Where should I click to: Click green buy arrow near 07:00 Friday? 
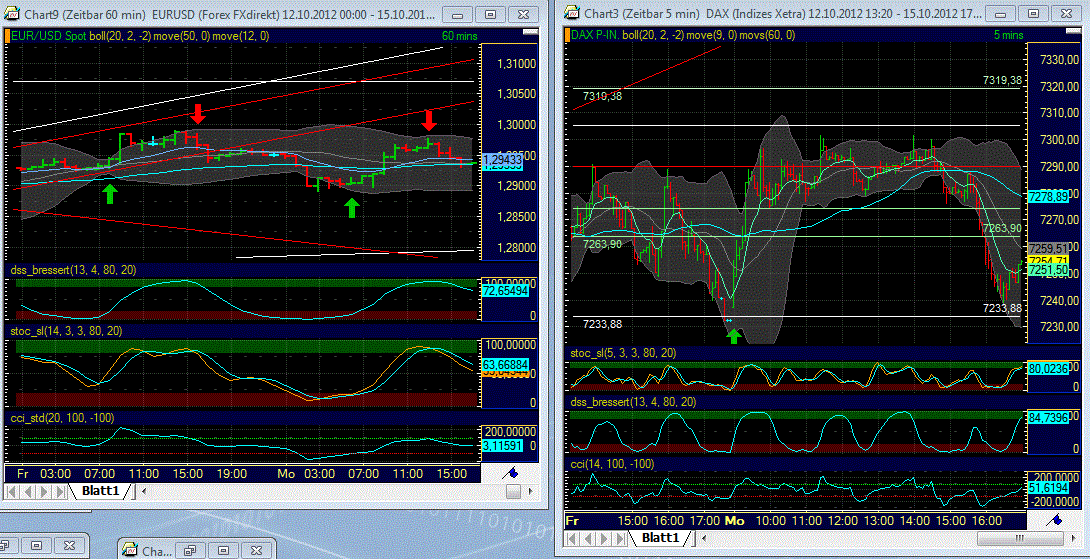109,193
